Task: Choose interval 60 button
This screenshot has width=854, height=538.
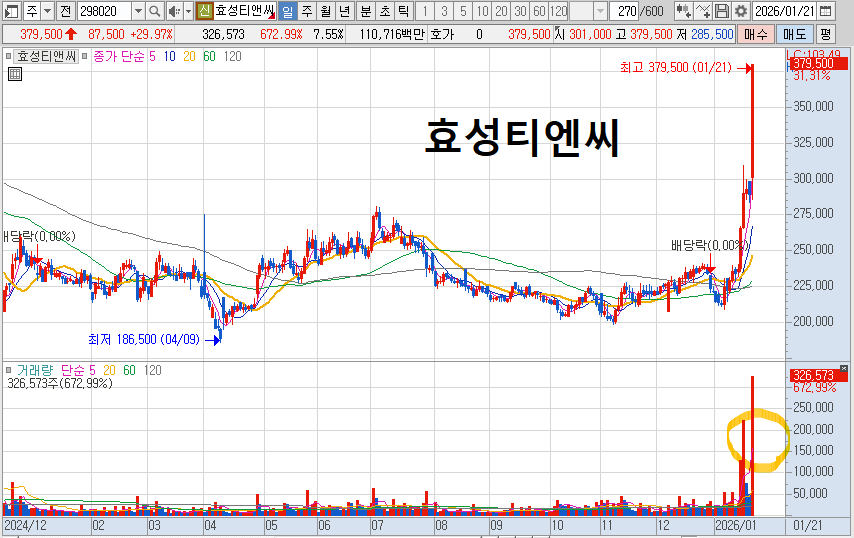Action: click(539, 11)
